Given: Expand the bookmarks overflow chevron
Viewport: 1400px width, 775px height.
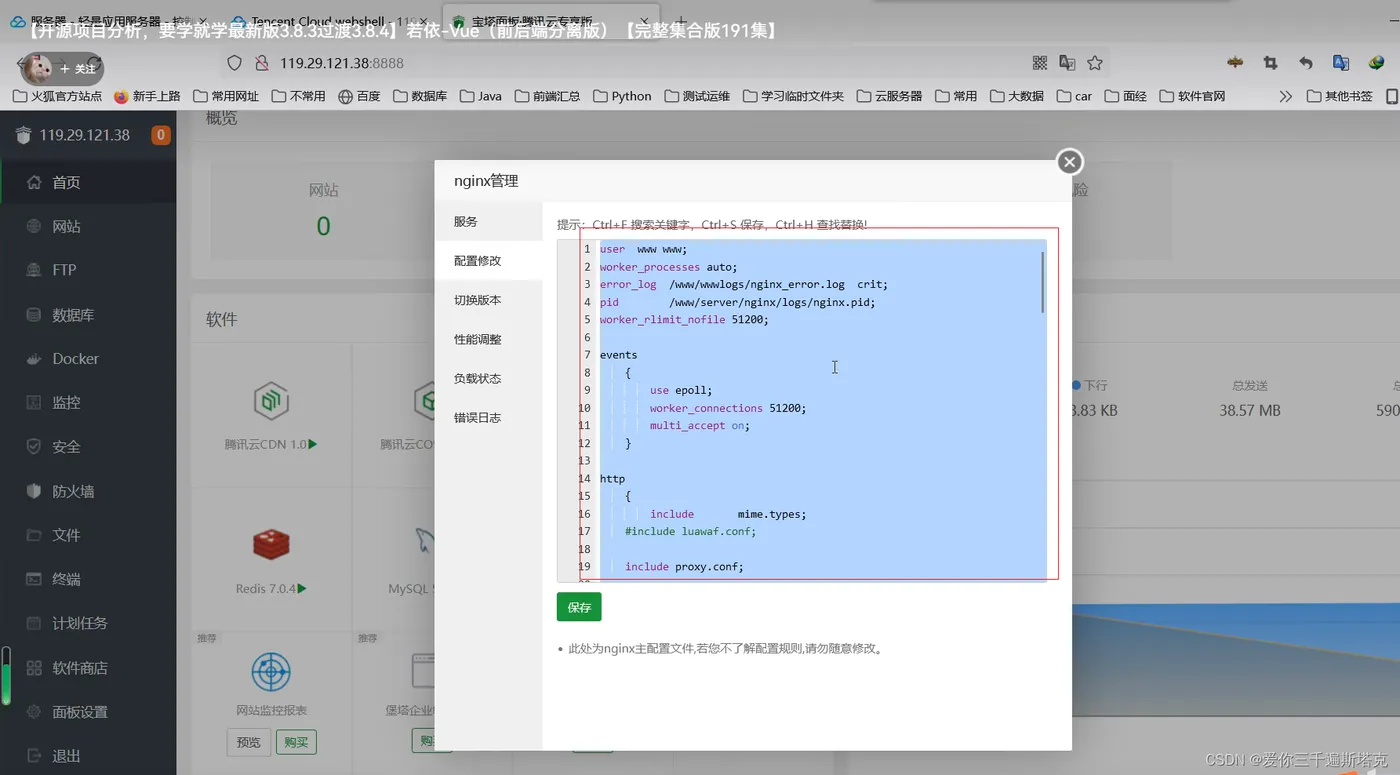Looking at the screenshot, I should 1286,96.
